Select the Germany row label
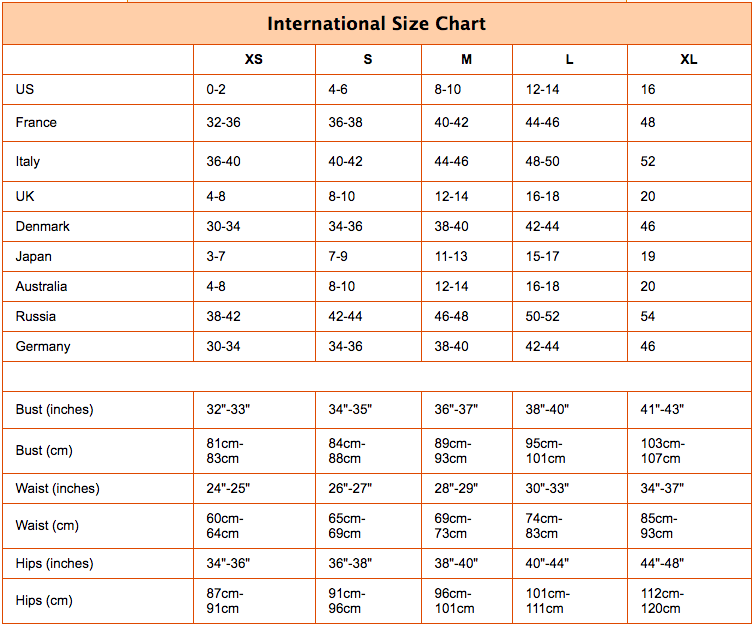The height and width of the screenshot is (628, 756). coord(43,346)
